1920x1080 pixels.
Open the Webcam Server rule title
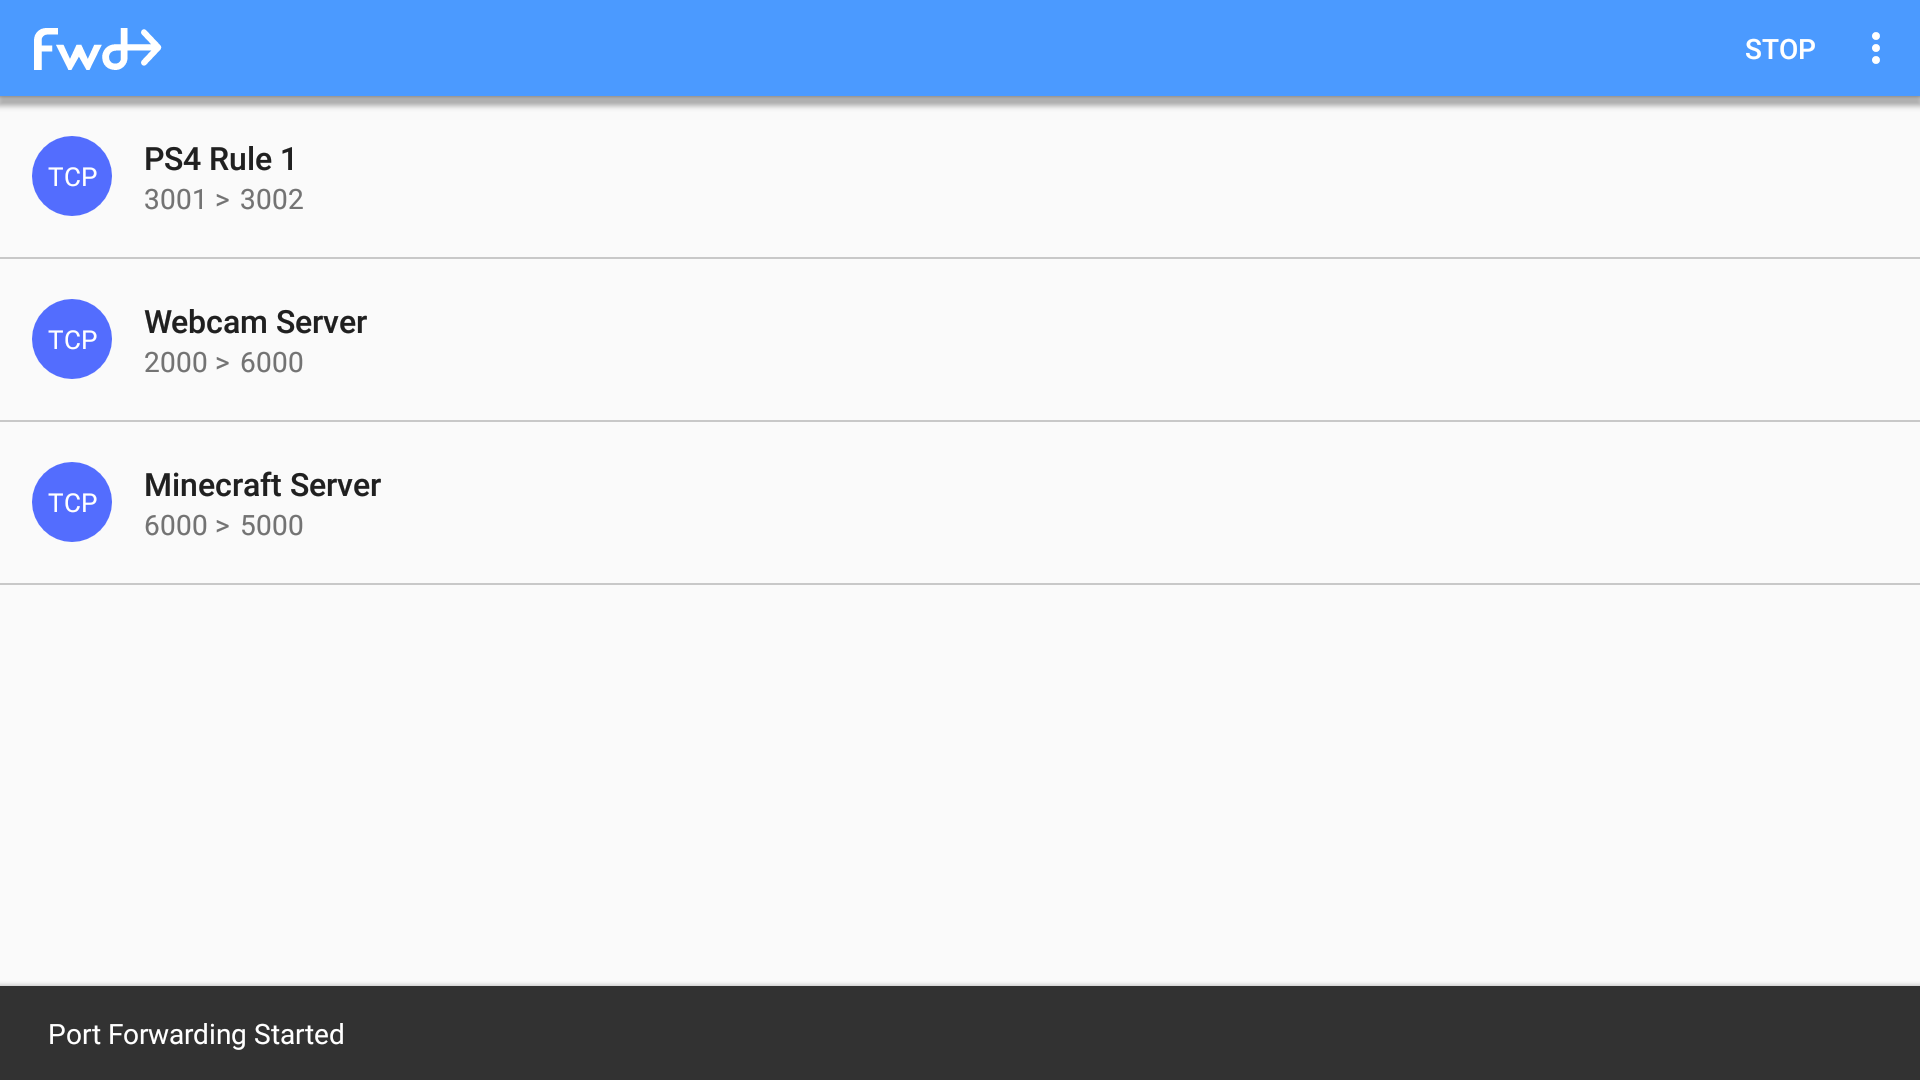click(x=255, y=322)
